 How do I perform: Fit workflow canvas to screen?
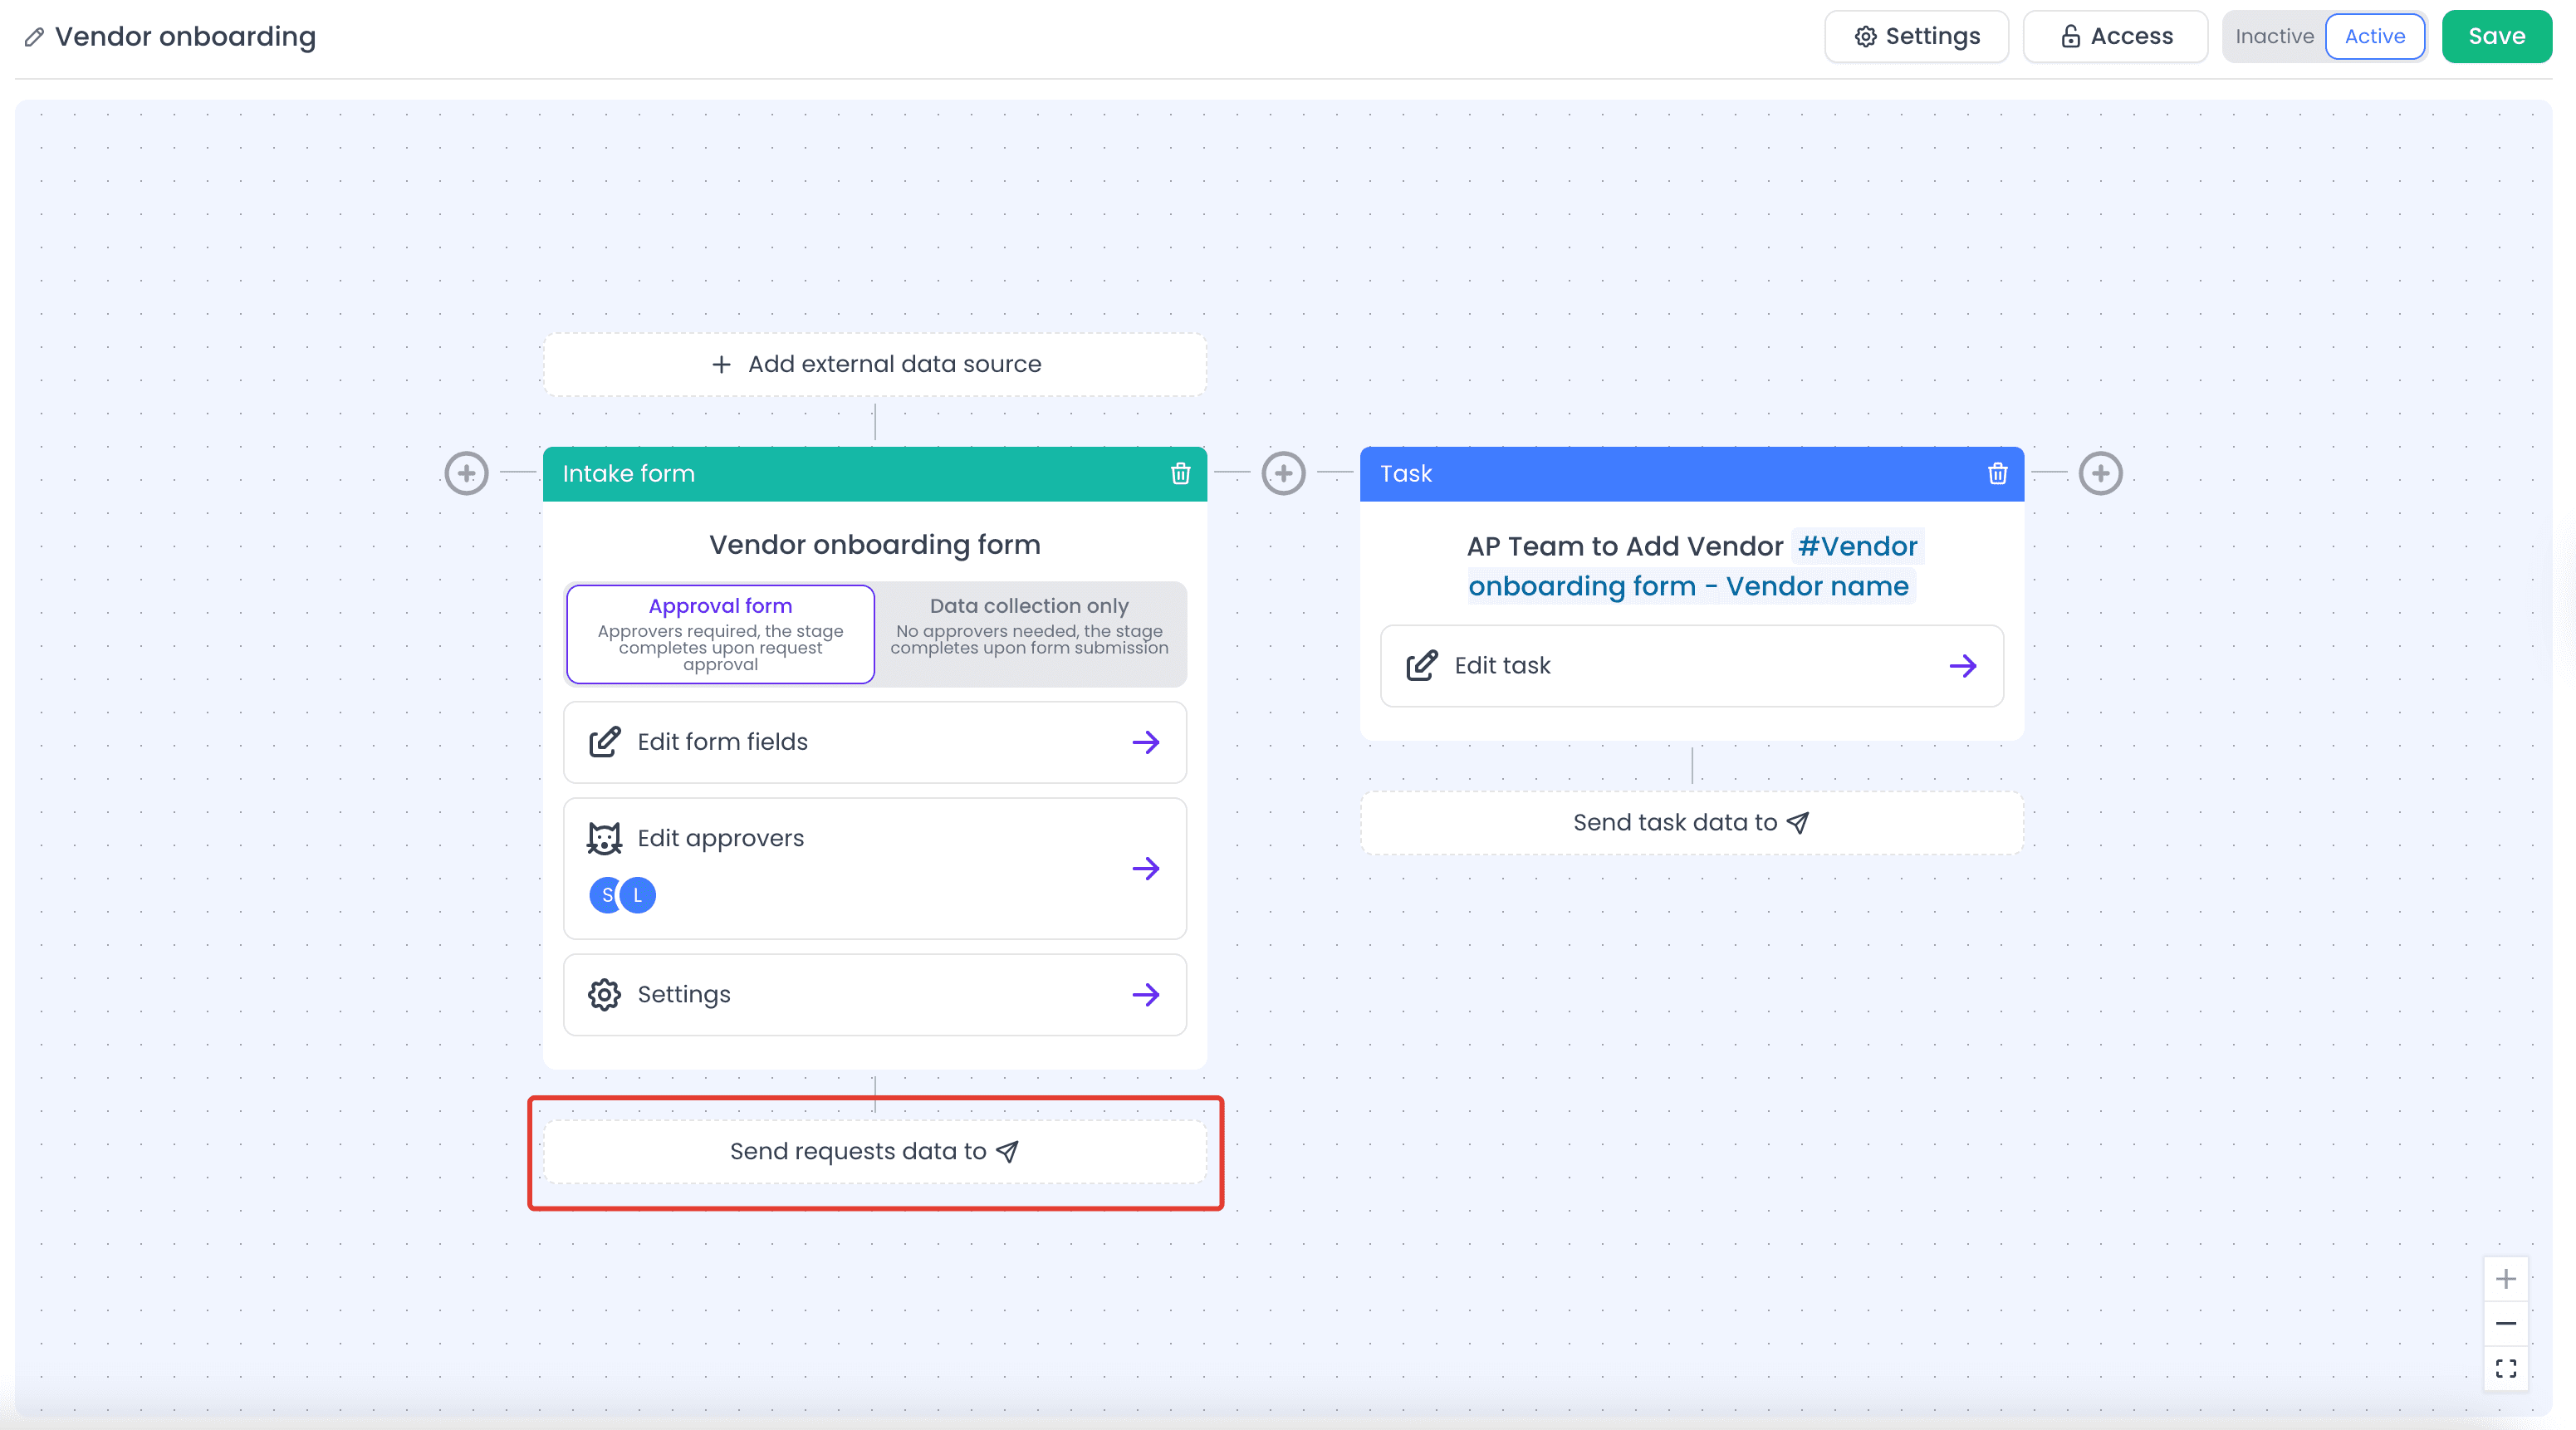2505,1368
